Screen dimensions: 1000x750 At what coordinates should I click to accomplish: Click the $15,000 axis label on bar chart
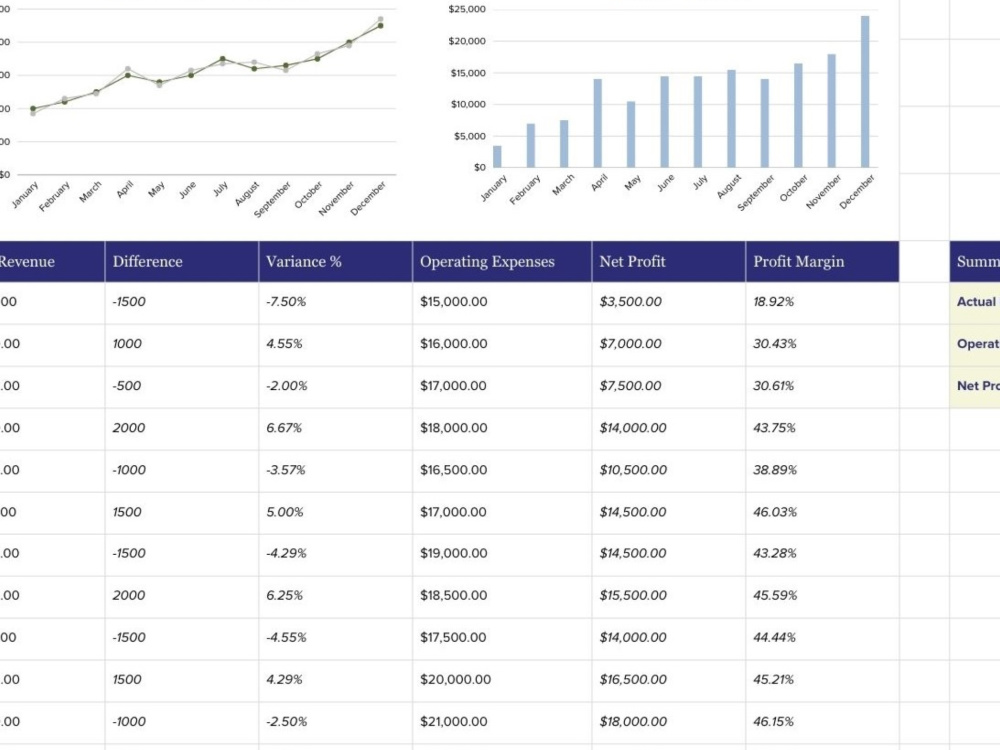(x=468, y=73)
